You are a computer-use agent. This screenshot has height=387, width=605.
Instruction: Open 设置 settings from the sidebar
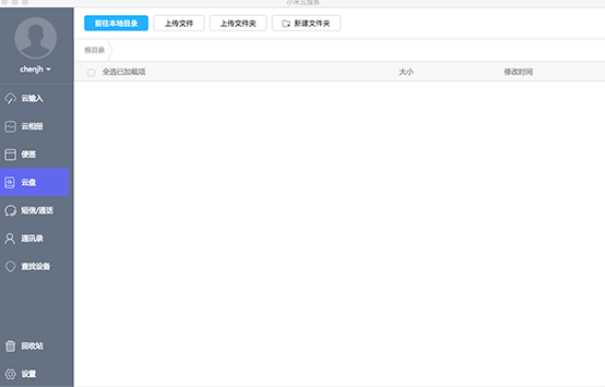(35, 373)
